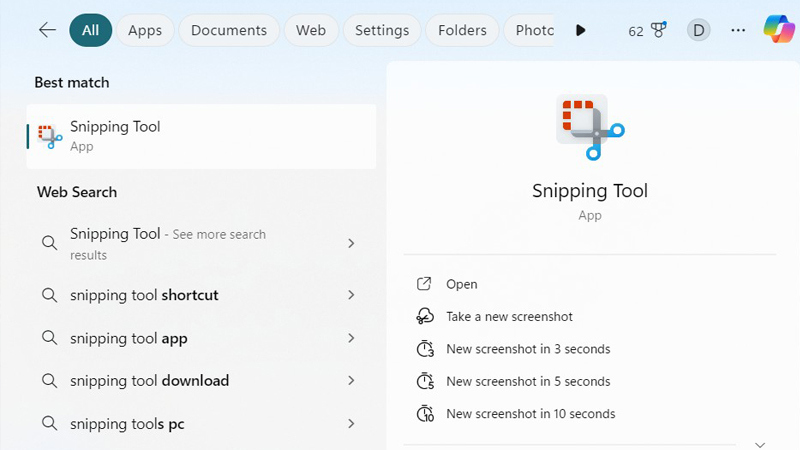Select 'Snipping Tool - See more search results'
800x450 pixels.
coord(201,243)
